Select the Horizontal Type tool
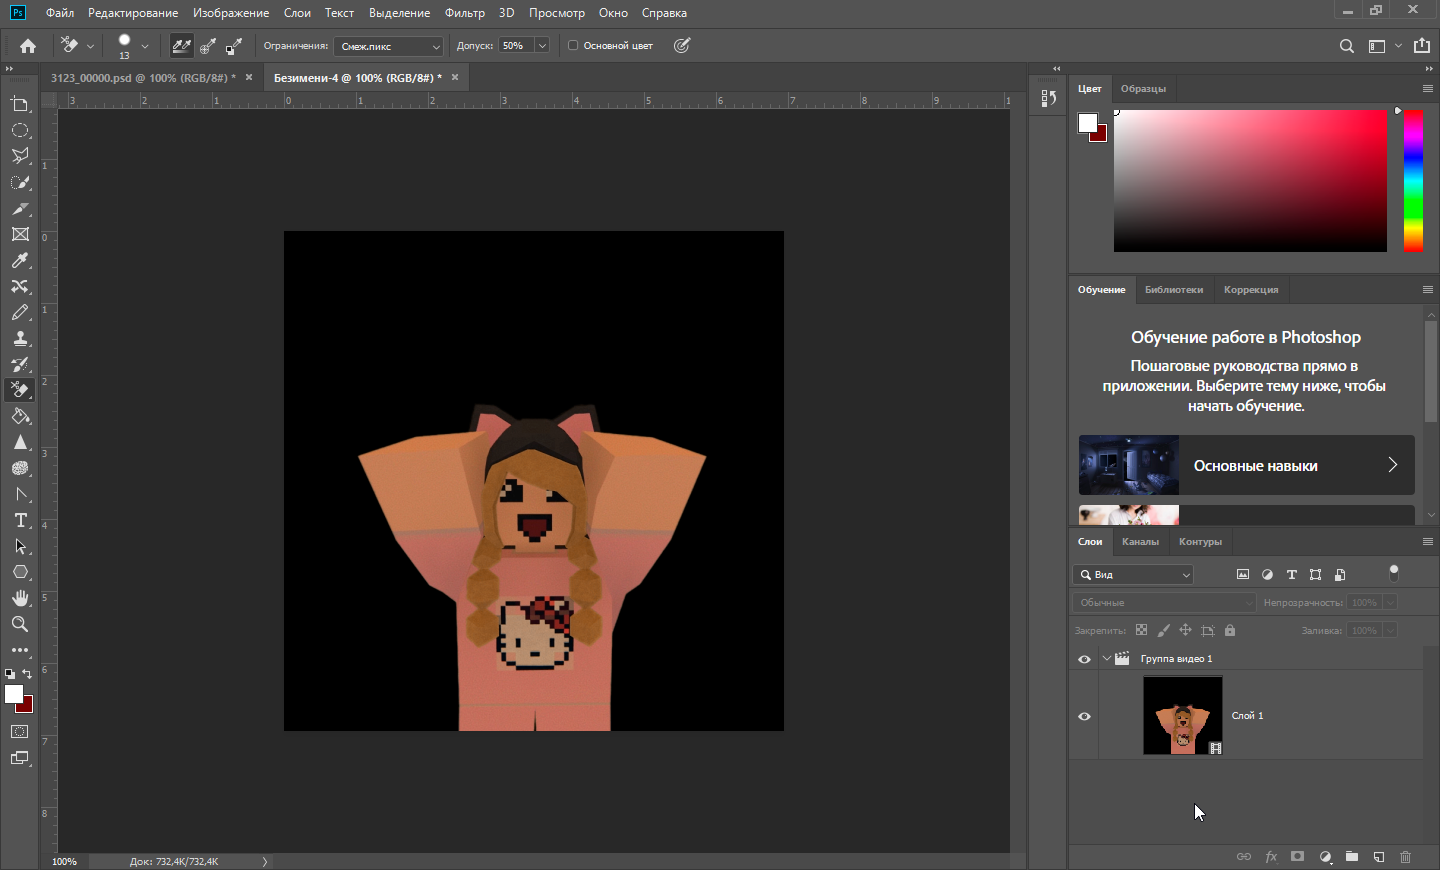Screen dimensions: 1440x870 coord(20,521)
